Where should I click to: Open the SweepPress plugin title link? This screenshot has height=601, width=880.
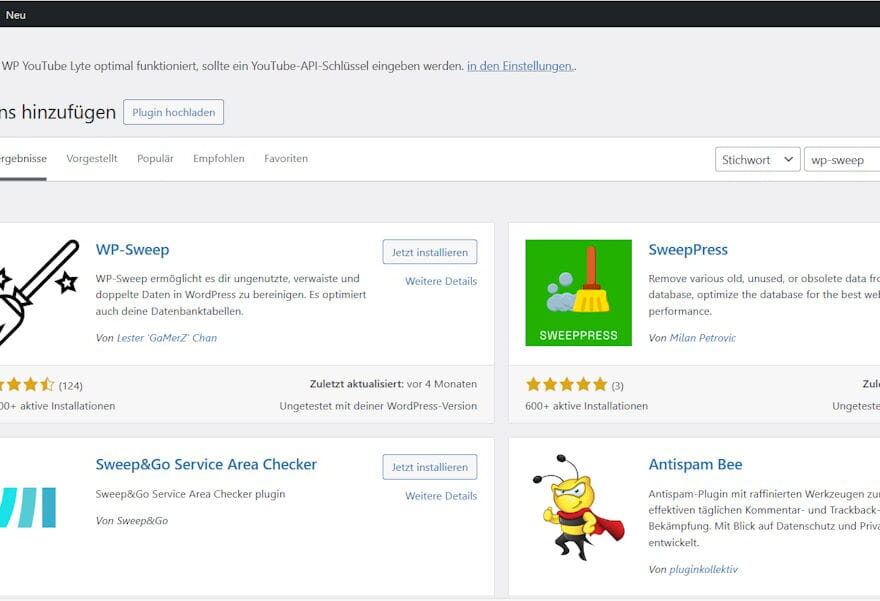[688, 249]
